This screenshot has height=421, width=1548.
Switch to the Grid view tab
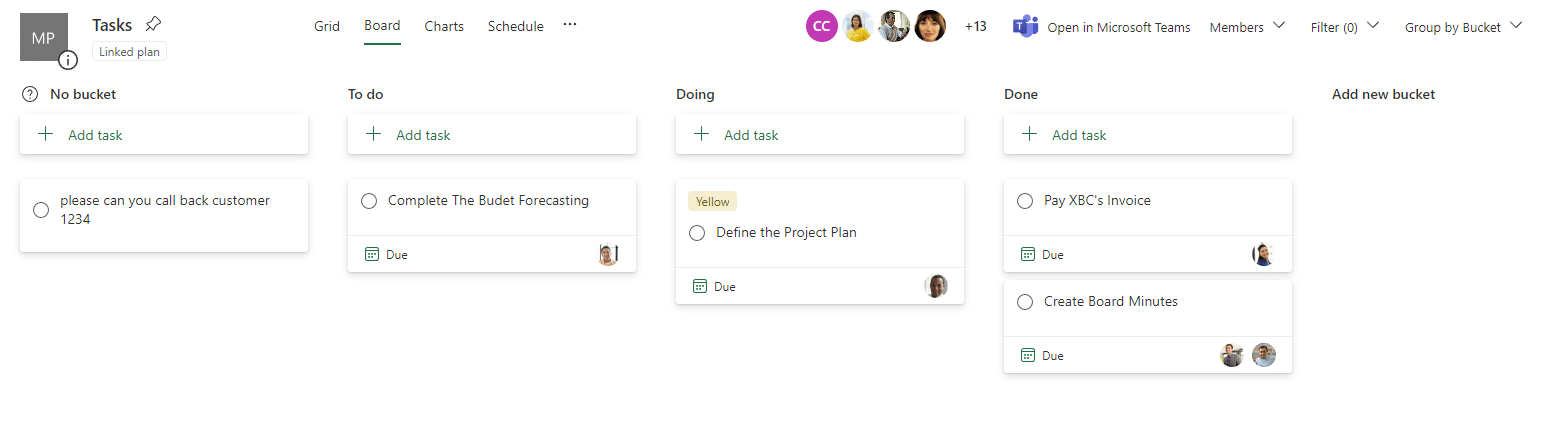pos(327,26)
